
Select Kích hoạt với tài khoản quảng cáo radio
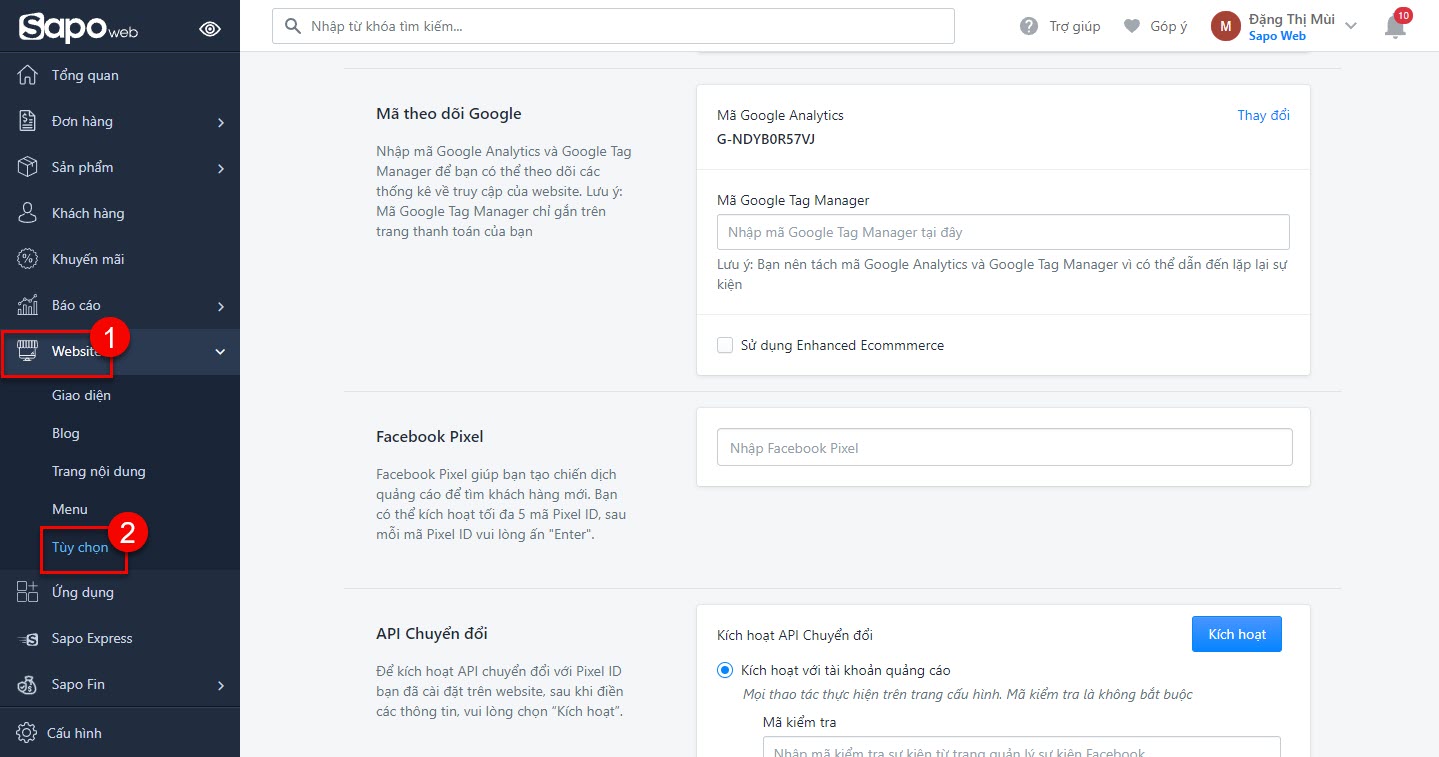(725, 670)
